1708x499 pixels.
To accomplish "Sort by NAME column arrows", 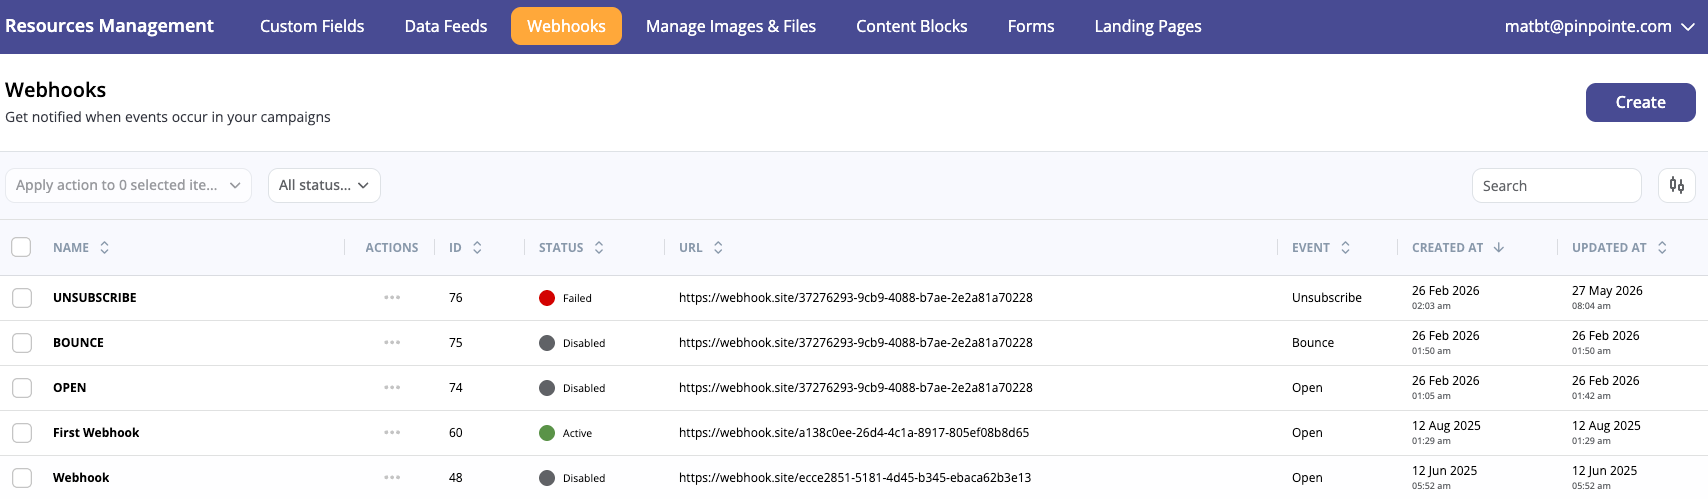I will [x=104, y=248].
